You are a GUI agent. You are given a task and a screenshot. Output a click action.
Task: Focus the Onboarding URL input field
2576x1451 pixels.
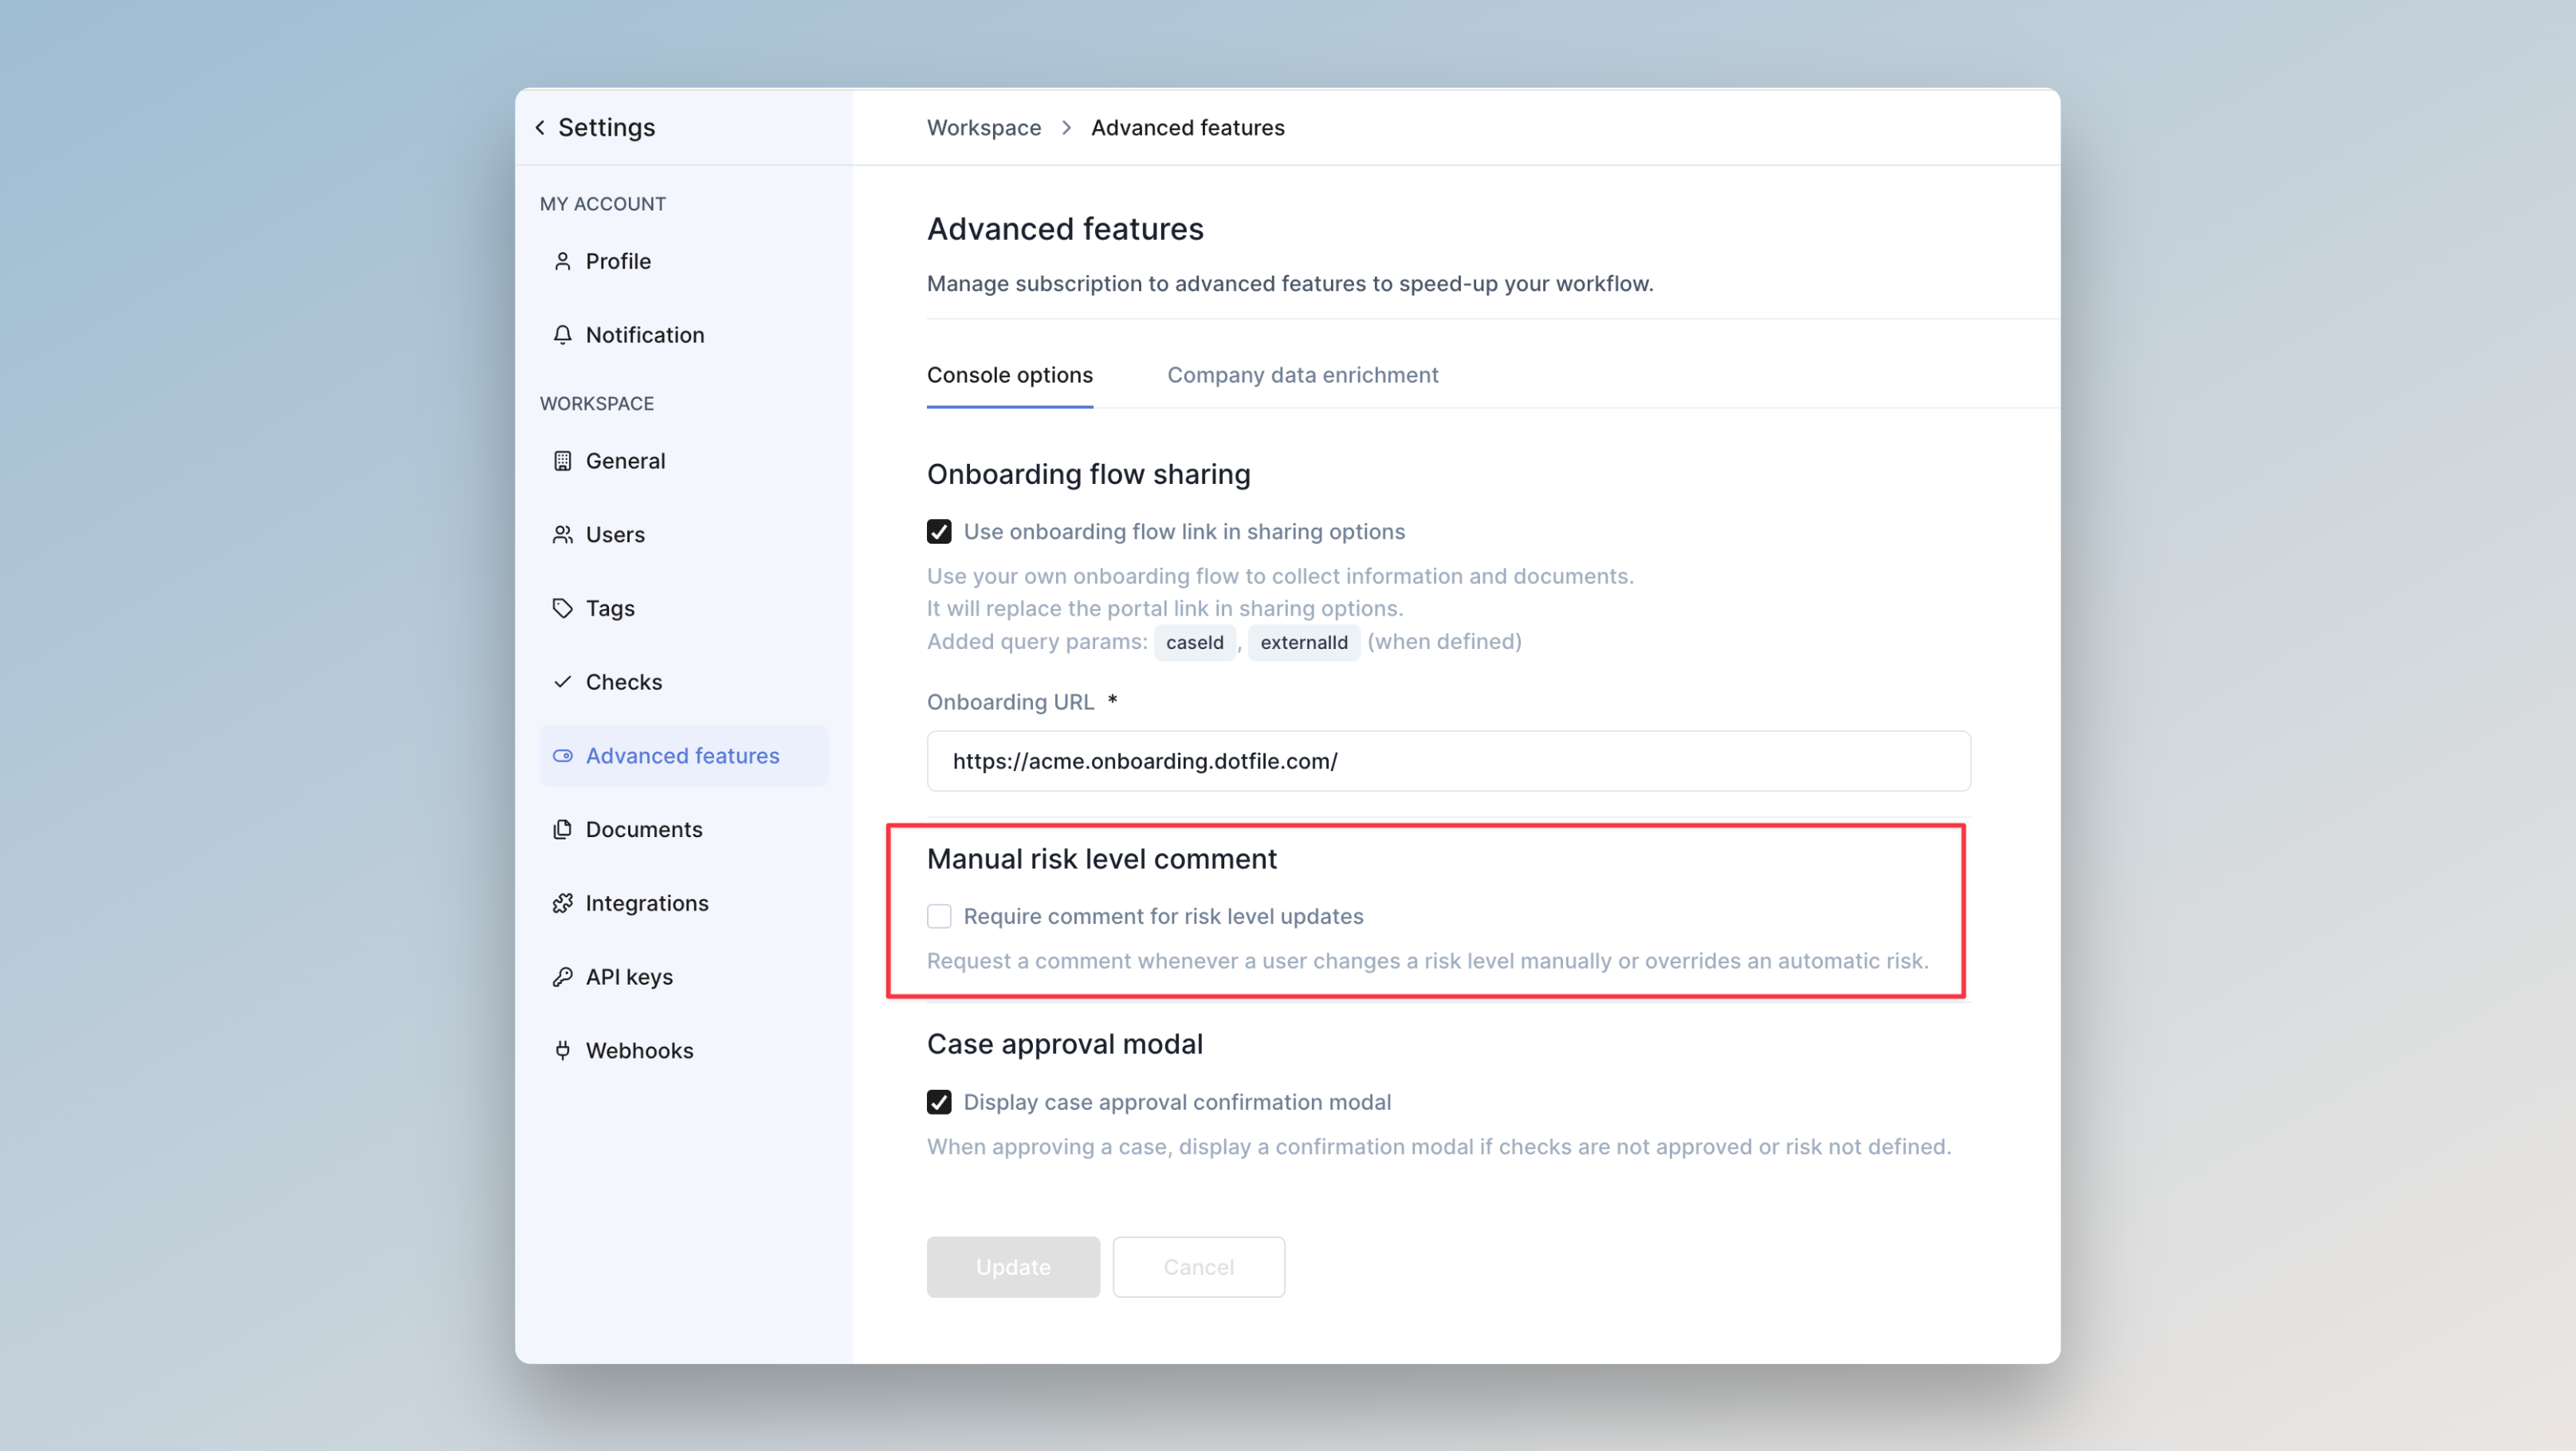click(1447, 761)
